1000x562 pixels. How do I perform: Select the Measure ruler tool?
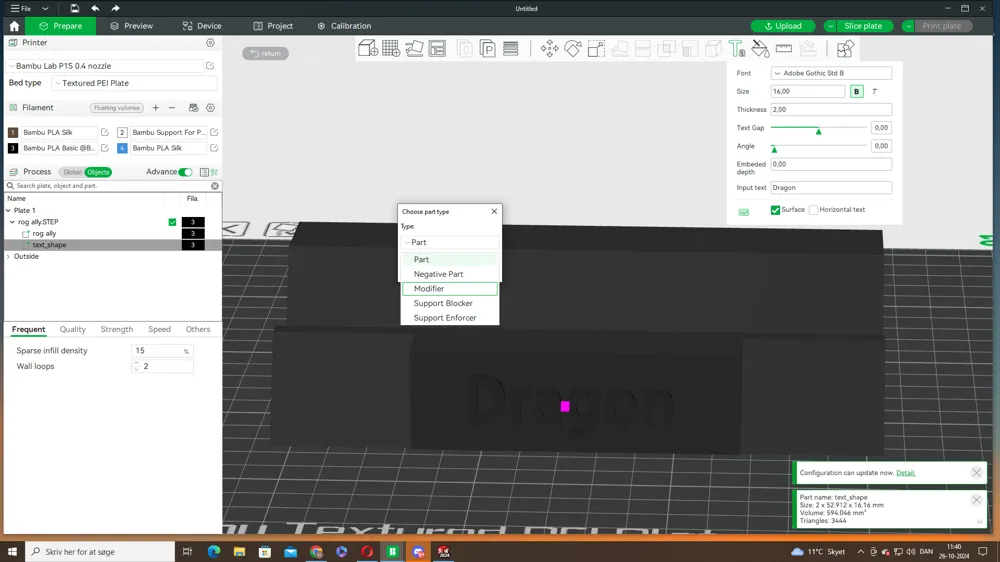[784, 48]
